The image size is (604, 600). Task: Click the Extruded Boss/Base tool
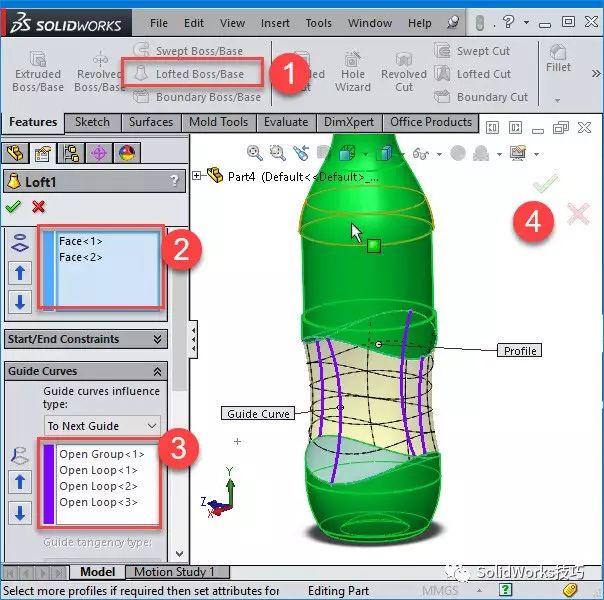[38, 72]
